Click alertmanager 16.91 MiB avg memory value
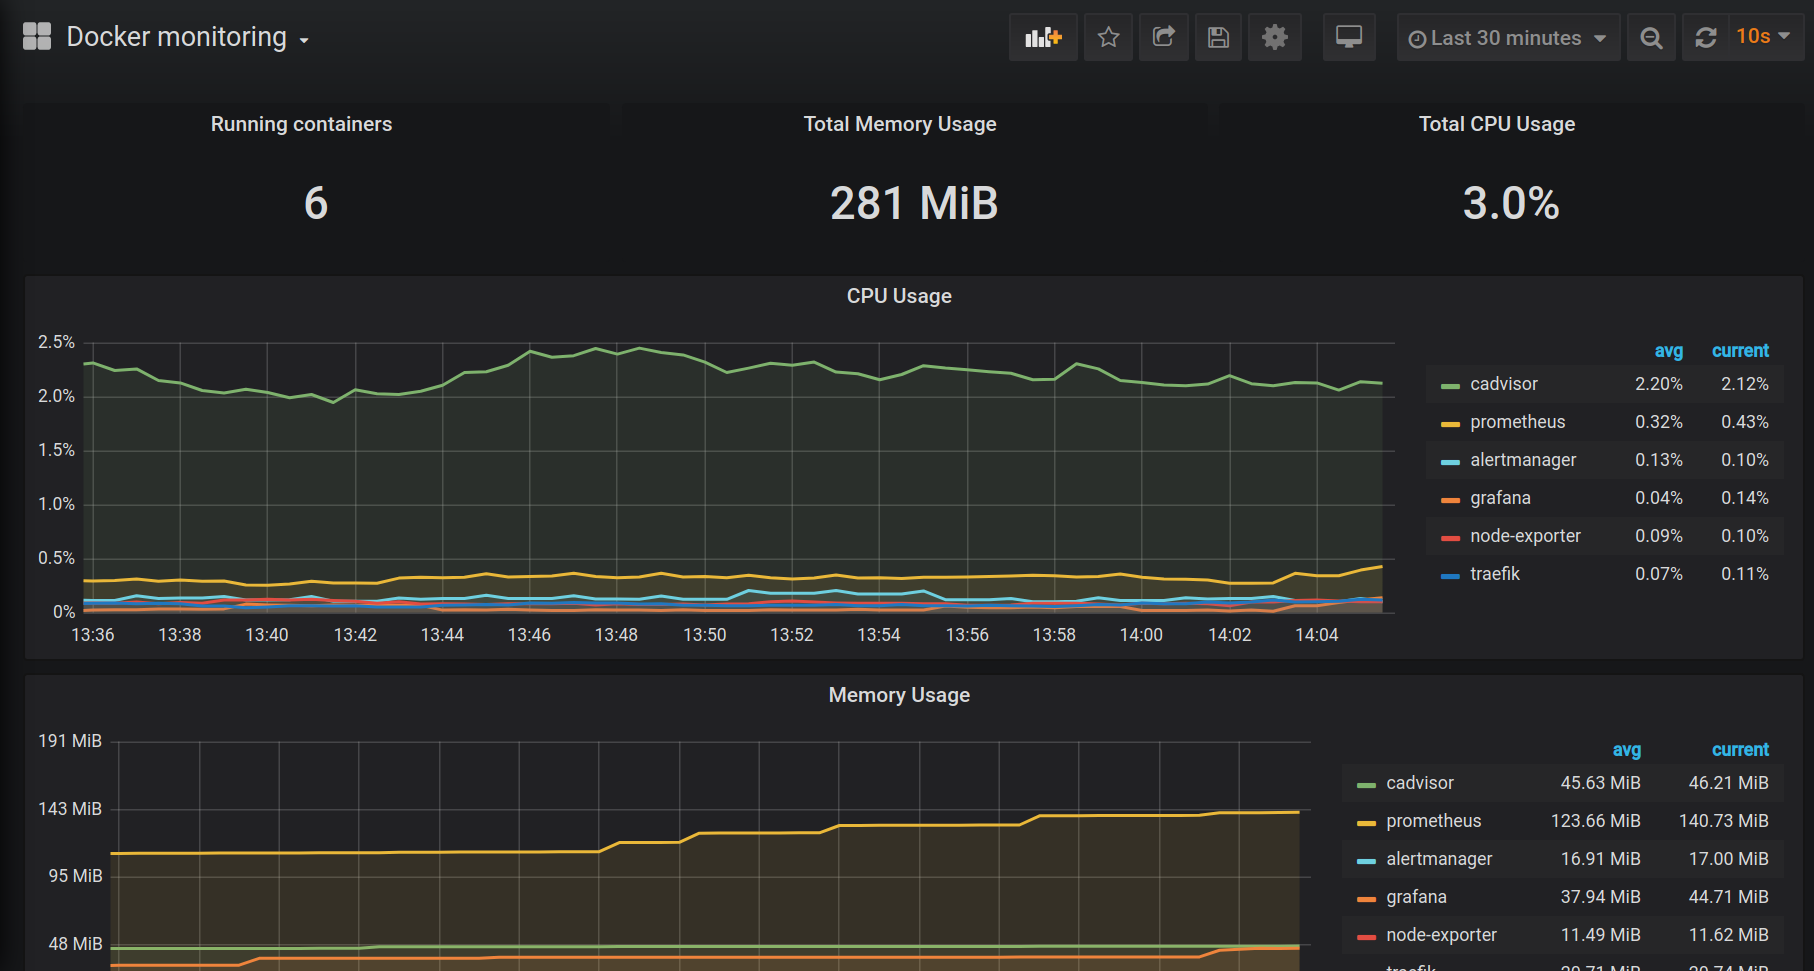 (x=1600, y=859)
